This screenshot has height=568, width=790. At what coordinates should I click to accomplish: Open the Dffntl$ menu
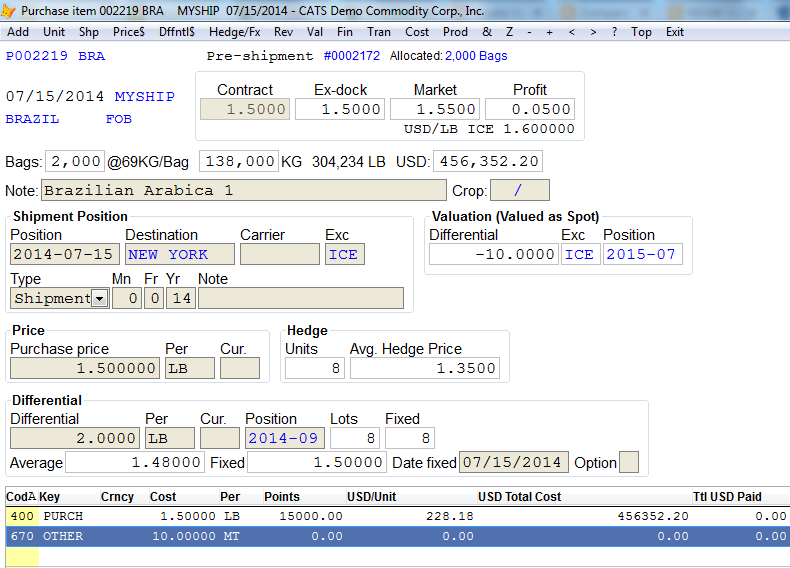point(176,32)
